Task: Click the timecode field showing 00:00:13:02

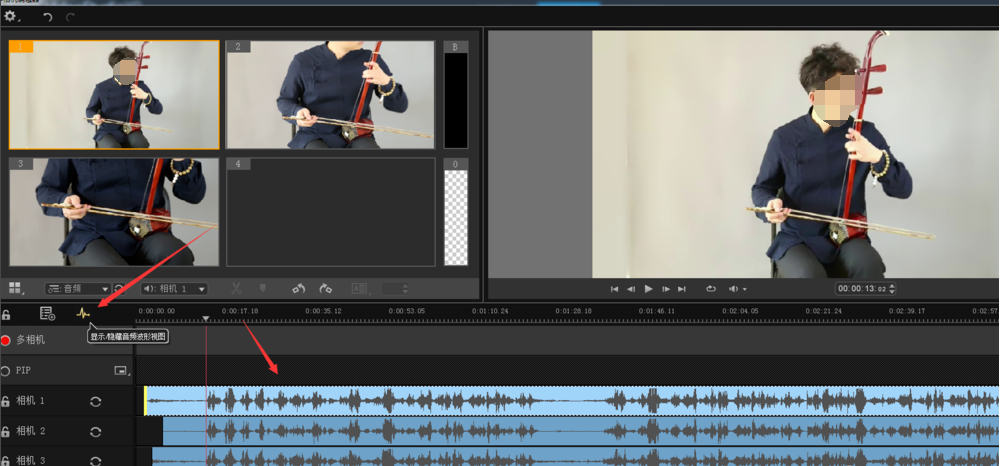Action: (863, 289)
